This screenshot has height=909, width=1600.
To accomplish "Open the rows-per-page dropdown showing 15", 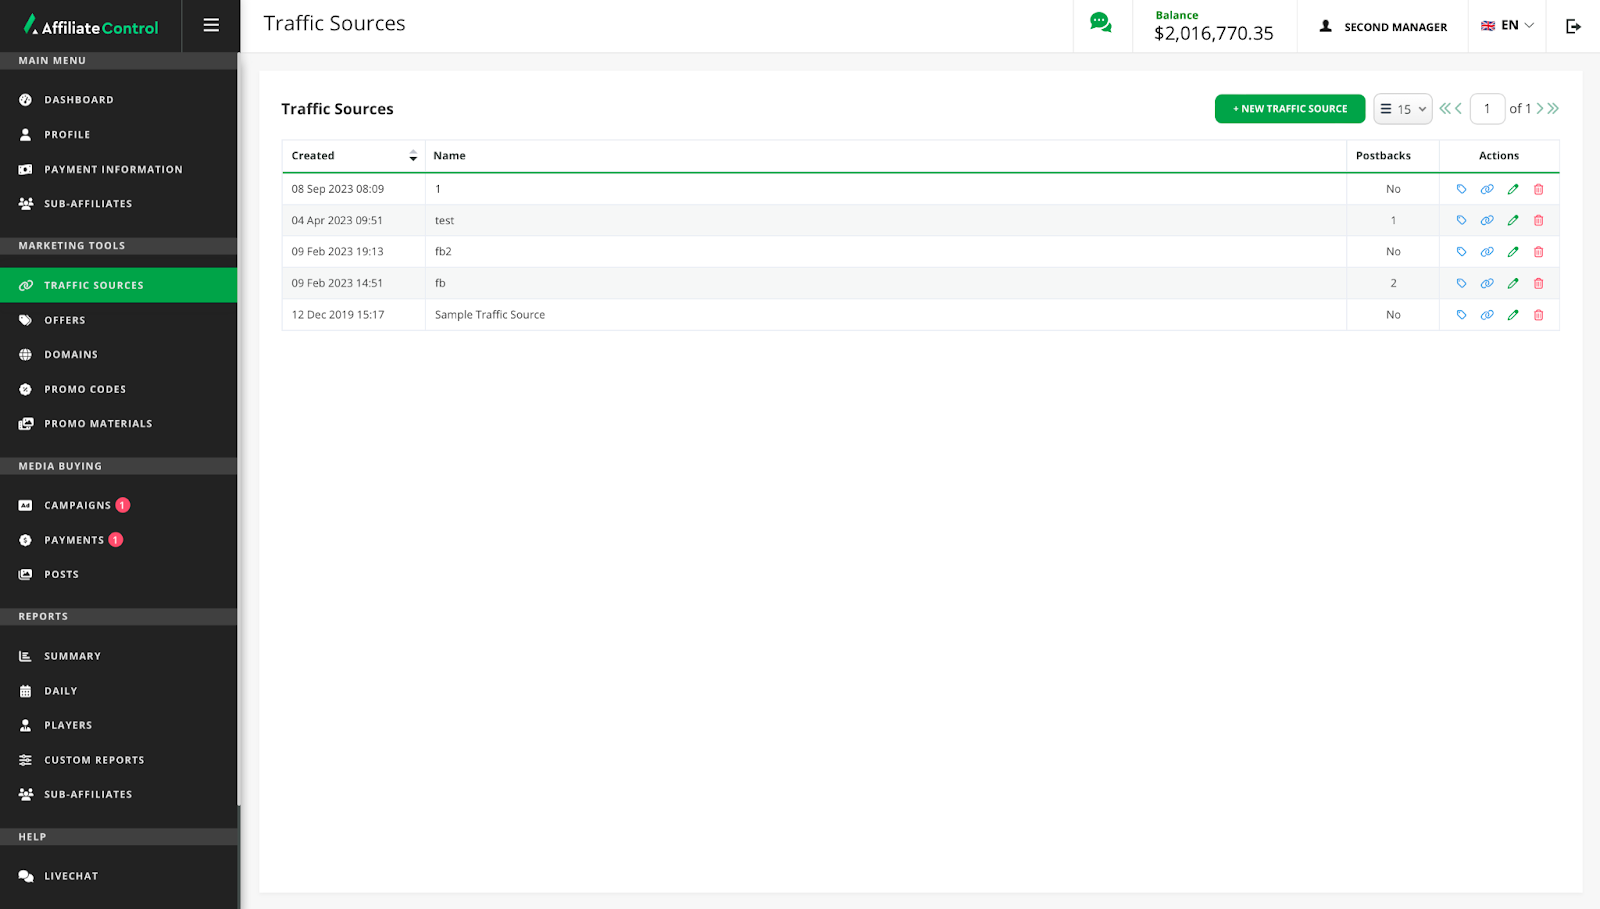I will (1403, 109).
